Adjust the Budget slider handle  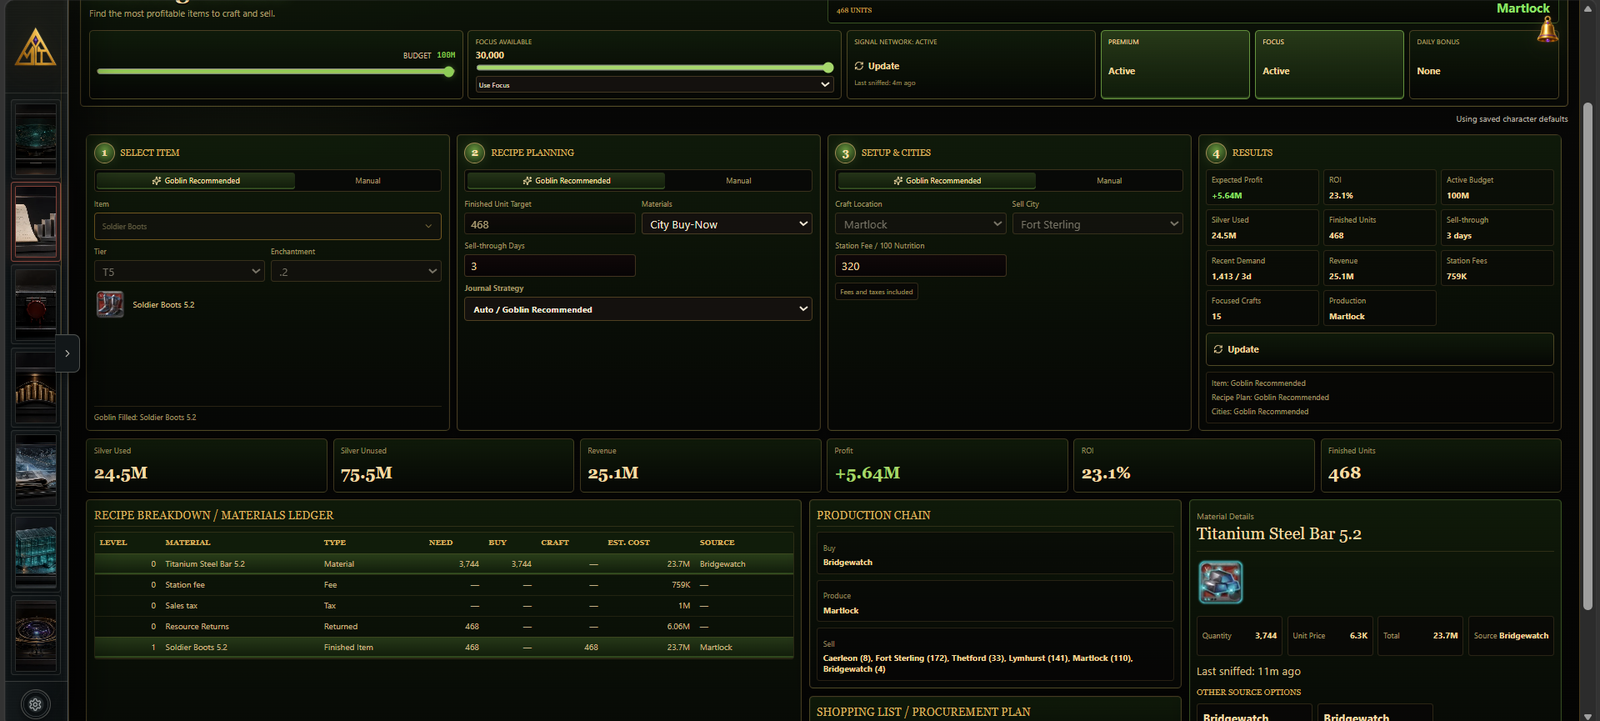coord(449,71)
